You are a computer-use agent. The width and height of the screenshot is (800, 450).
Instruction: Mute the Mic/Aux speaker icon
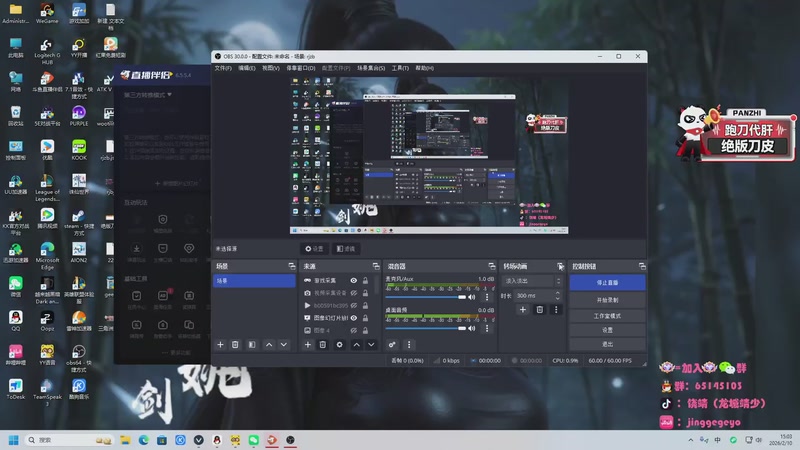pos(472,297)
